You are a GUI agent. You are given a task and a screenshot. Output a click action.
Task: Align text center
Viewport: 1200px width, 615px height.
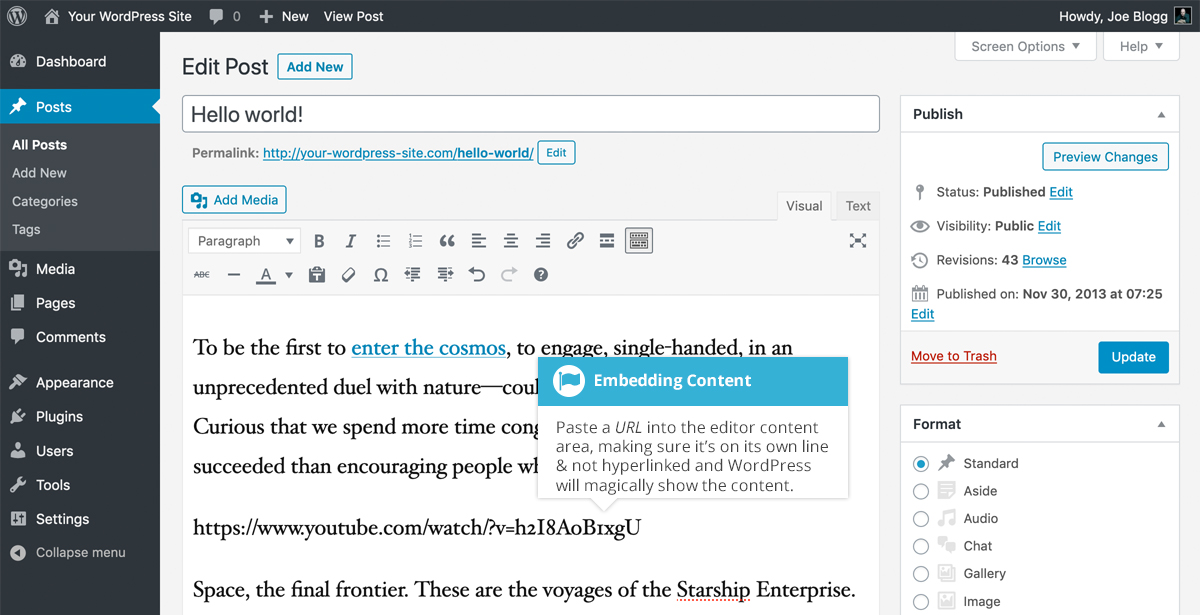pyautogui.click(x=511, y=241)
